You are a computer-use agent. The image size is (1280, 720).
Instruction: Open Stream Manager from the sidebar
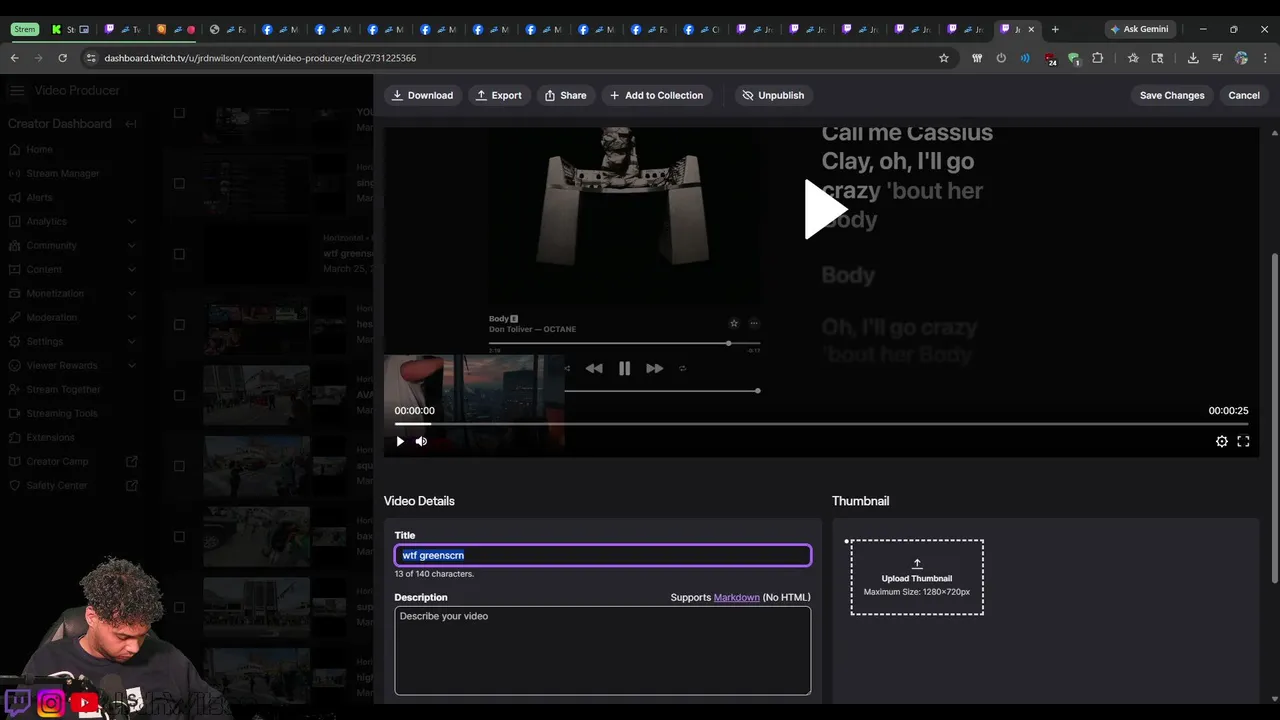(63, 173)
